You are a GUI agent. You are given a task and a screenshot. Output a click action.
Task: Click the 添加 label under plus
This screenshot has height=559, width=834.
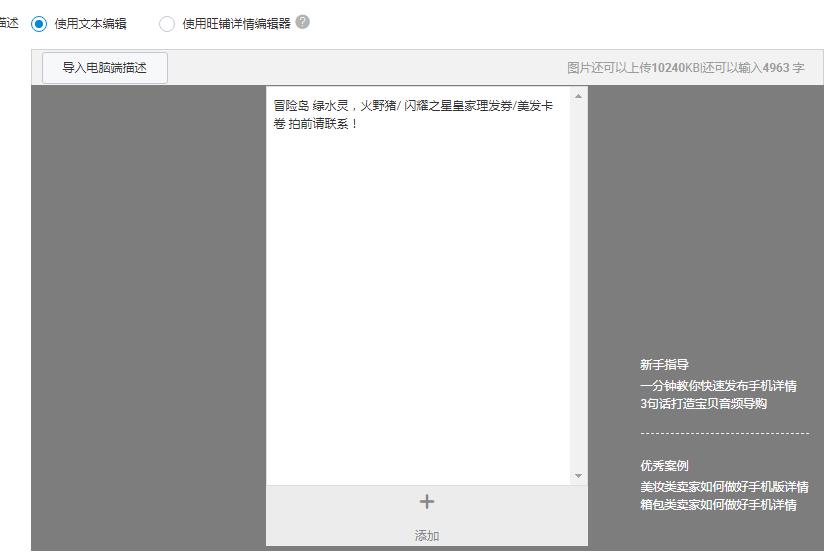click(x=427, y=536)
